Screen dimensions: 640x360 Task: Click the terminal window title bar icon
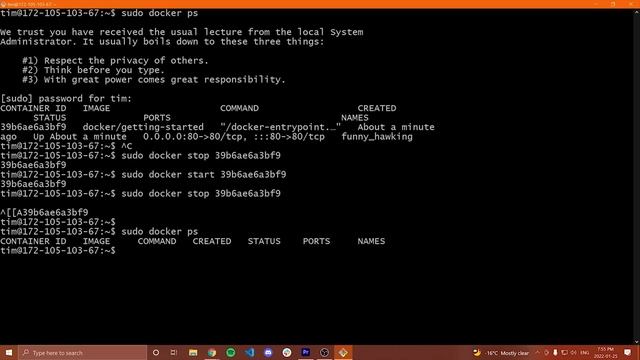pyautogui.click(x=3, y=4)
